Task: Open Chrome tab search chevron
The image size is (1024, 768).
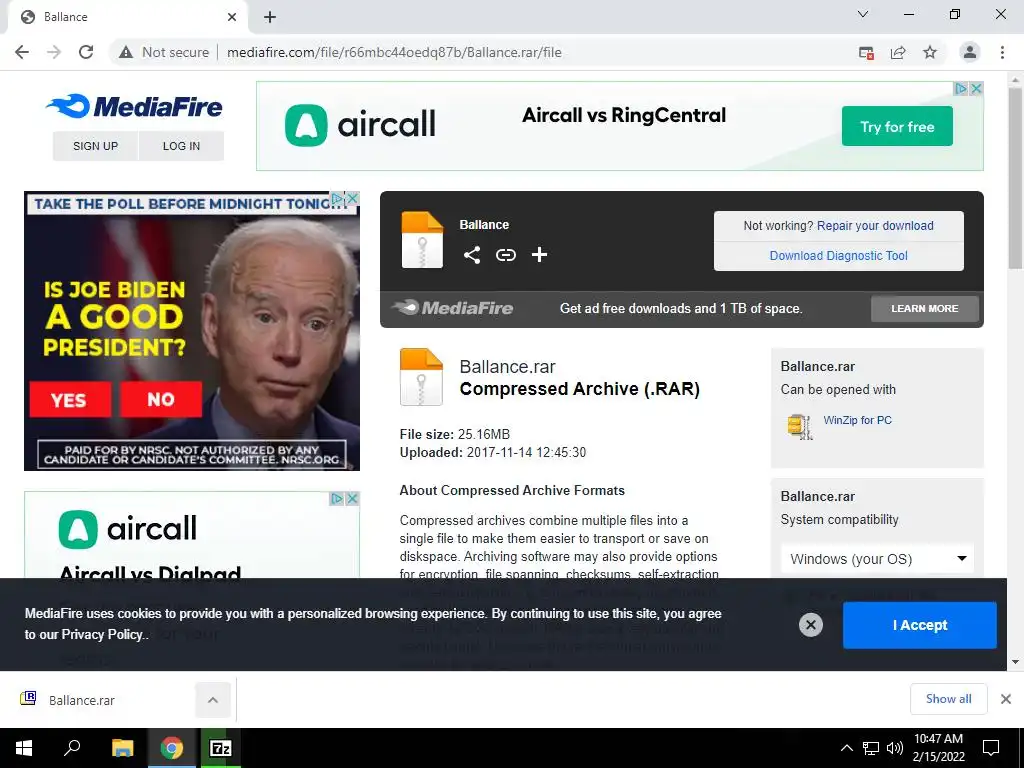Action: (863, 14)
